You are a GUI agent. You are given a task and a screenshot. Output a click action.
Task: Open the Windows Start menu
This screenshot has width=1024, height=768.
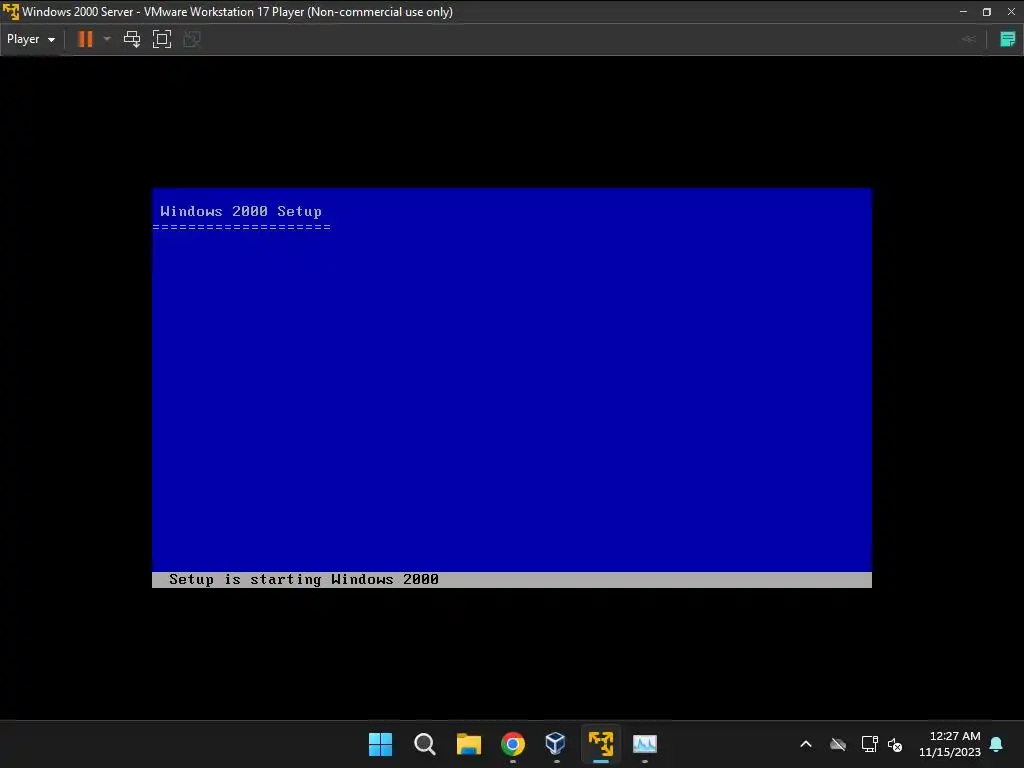point(380,744)
